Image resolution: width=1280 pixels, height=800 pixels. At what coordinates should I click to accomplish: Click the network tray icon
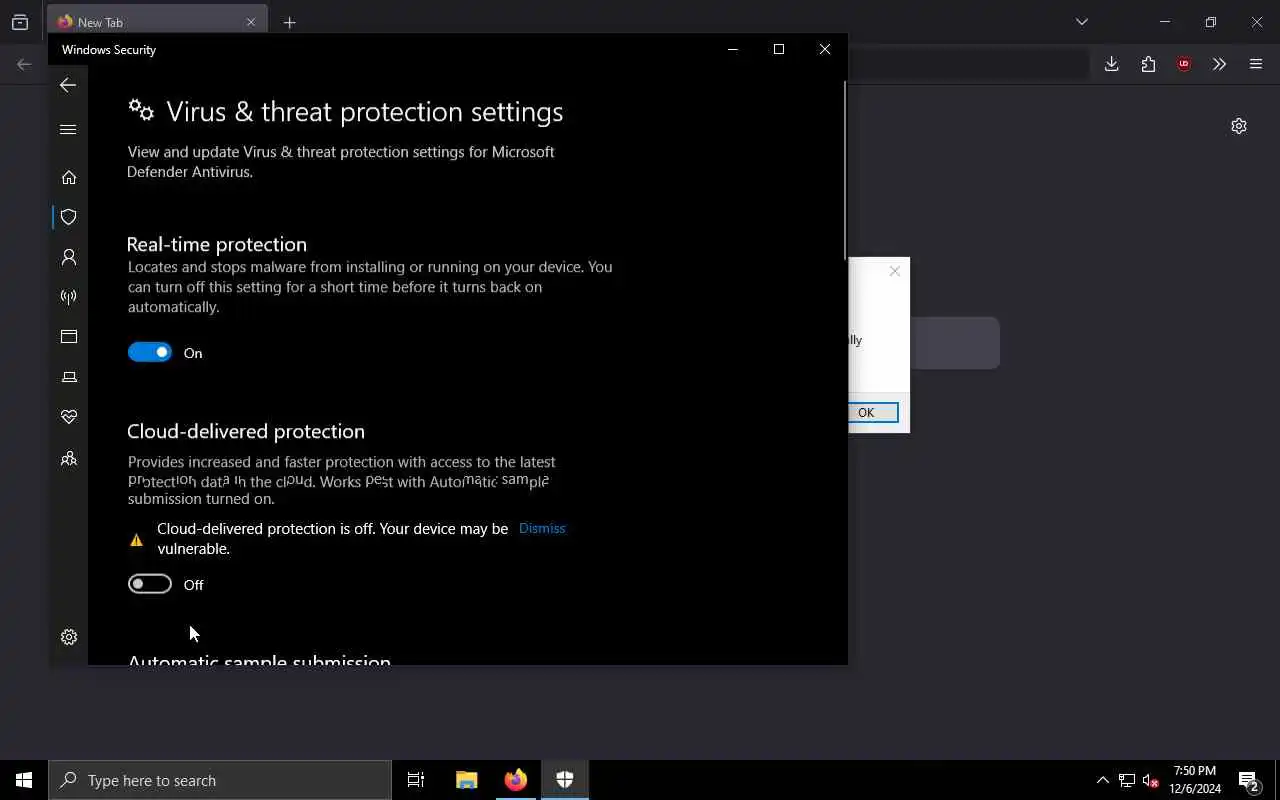tap(1127, 780)
